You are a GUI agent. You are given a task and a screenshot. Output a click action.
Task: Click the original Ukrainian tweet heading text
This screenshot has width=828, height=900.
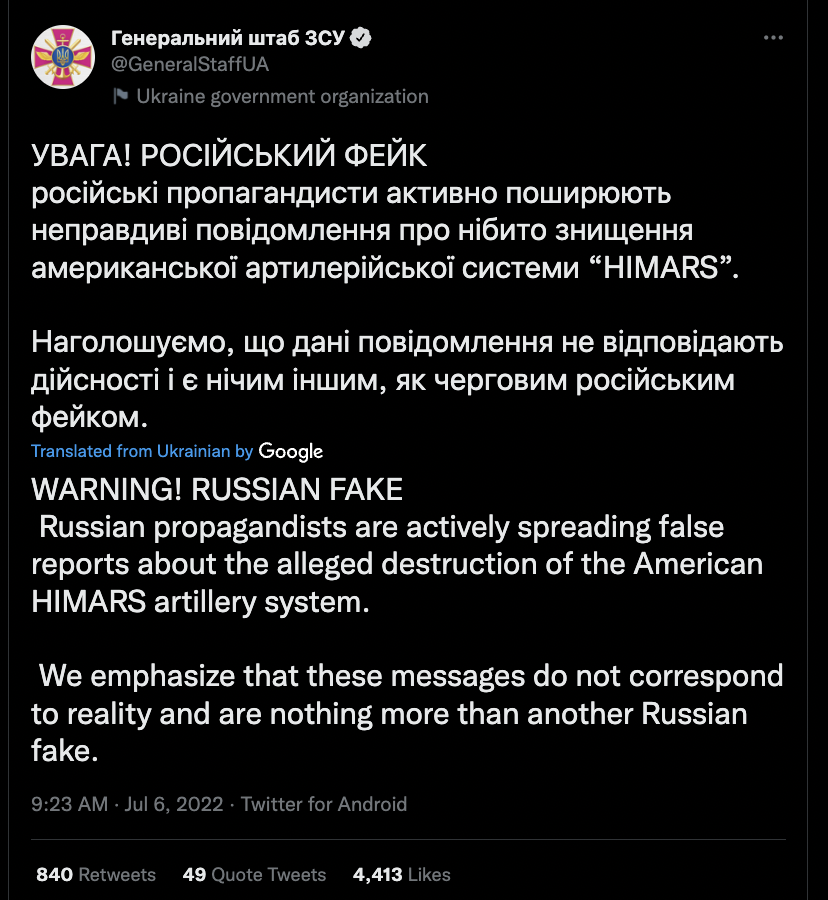pos(229,156)
